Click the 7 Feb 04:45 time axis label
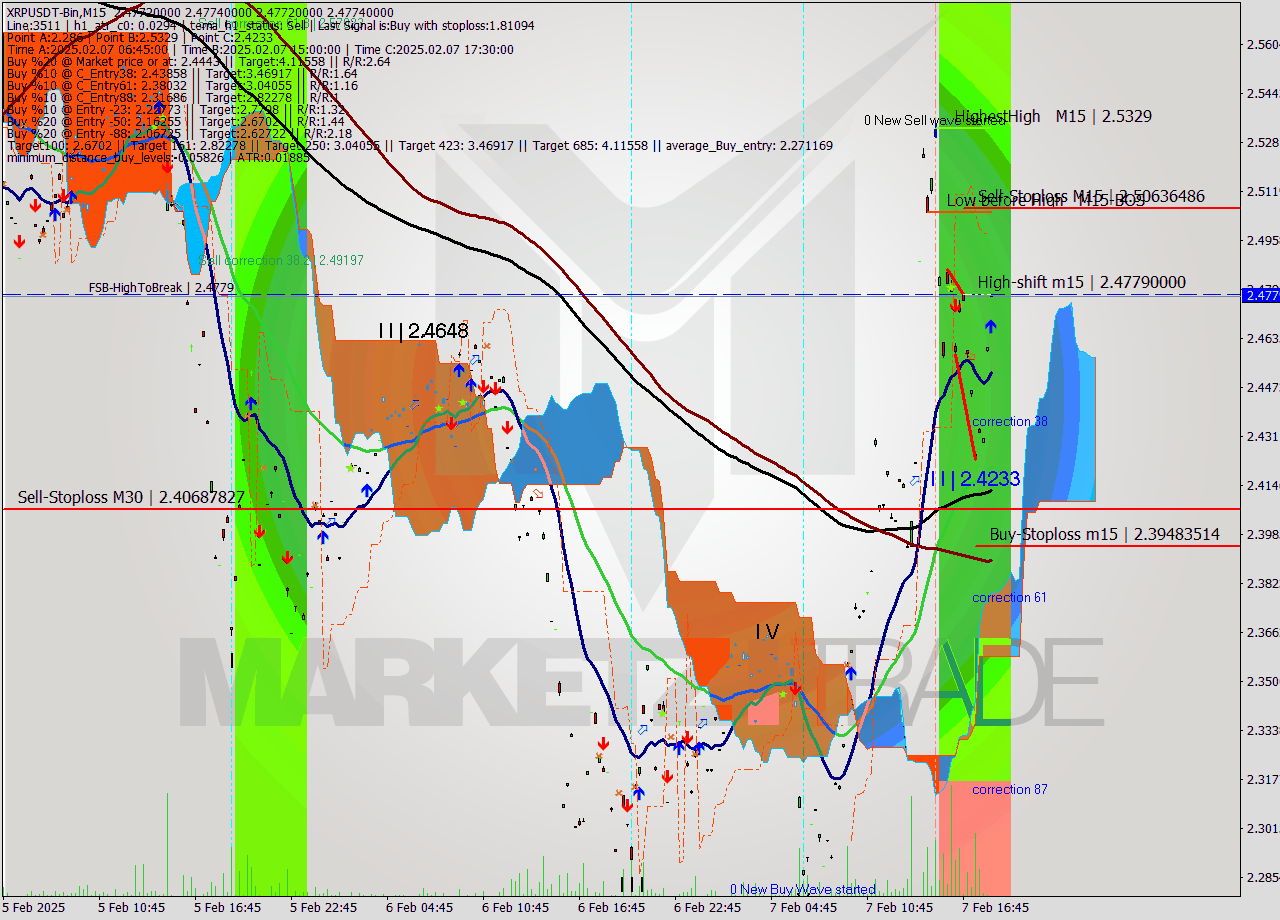 [803, 908]
